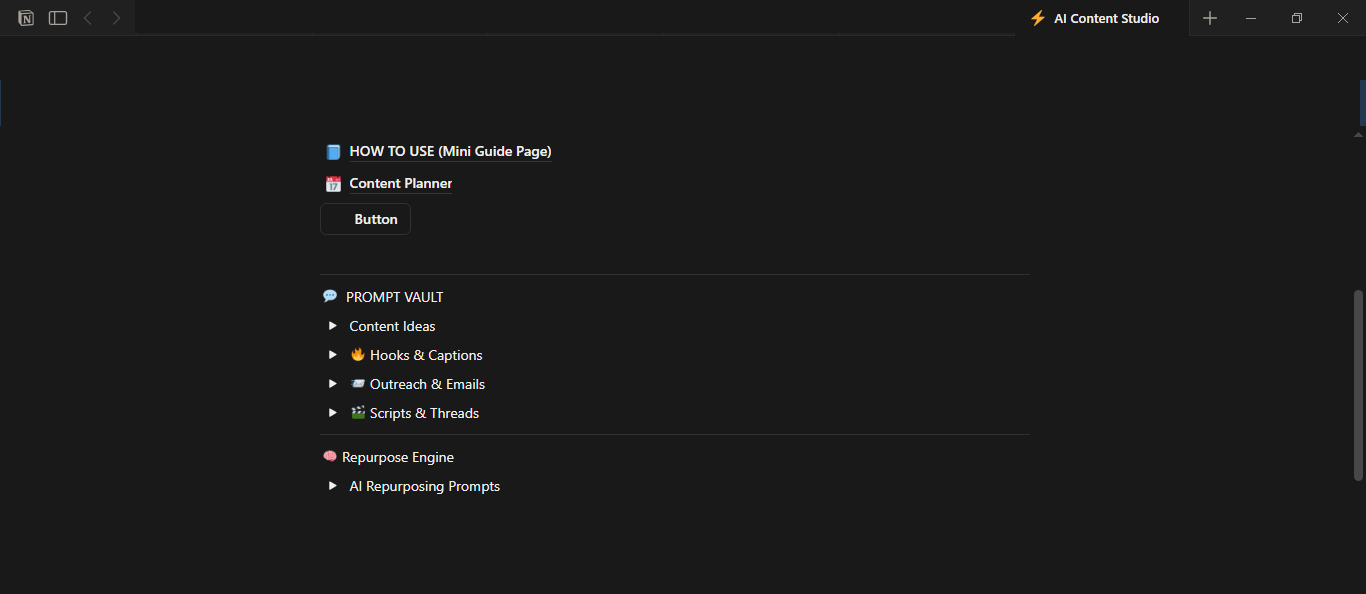This screenshot has height=594, width=1366.
Task: Click the speech bubble icon beside PROMPT VAULT
Action: click(329, 296)
